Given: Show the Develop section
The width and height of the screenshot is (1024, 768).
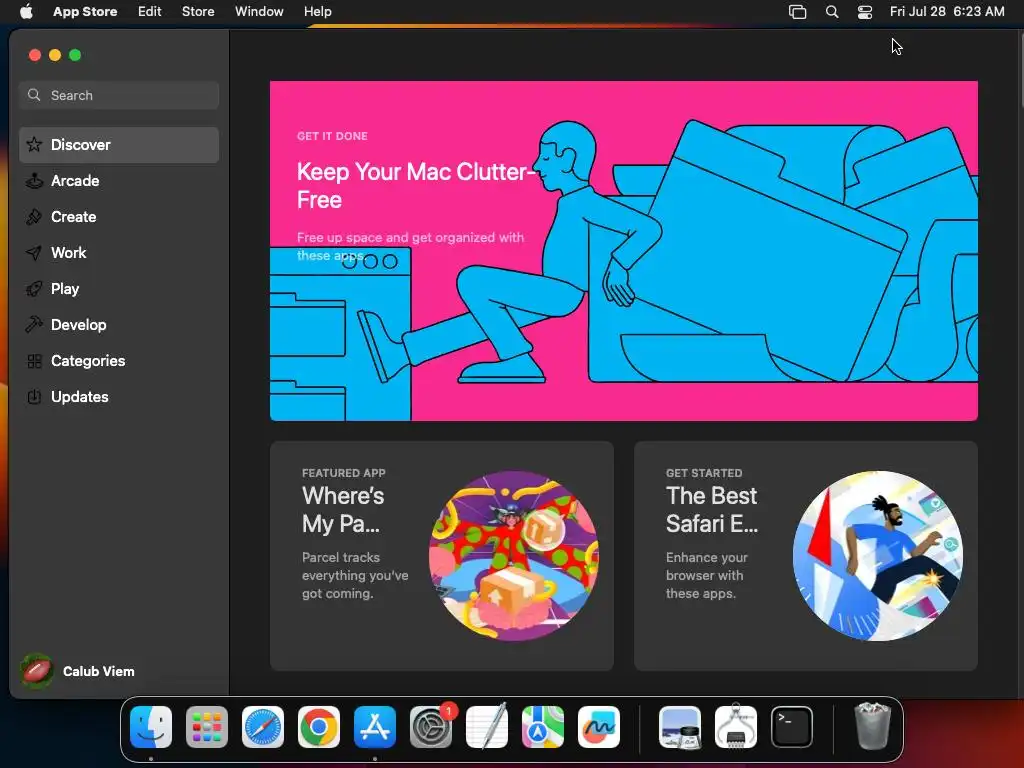Looking at the screenshot, I should (x=119, y=325).
